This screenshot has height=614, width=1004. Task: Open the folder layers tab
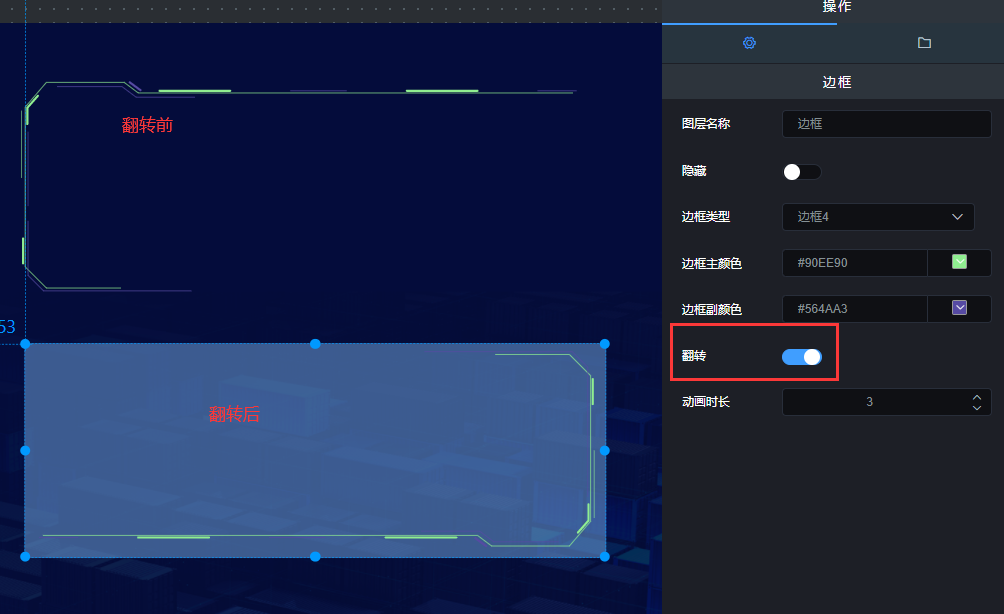(924, 43)
